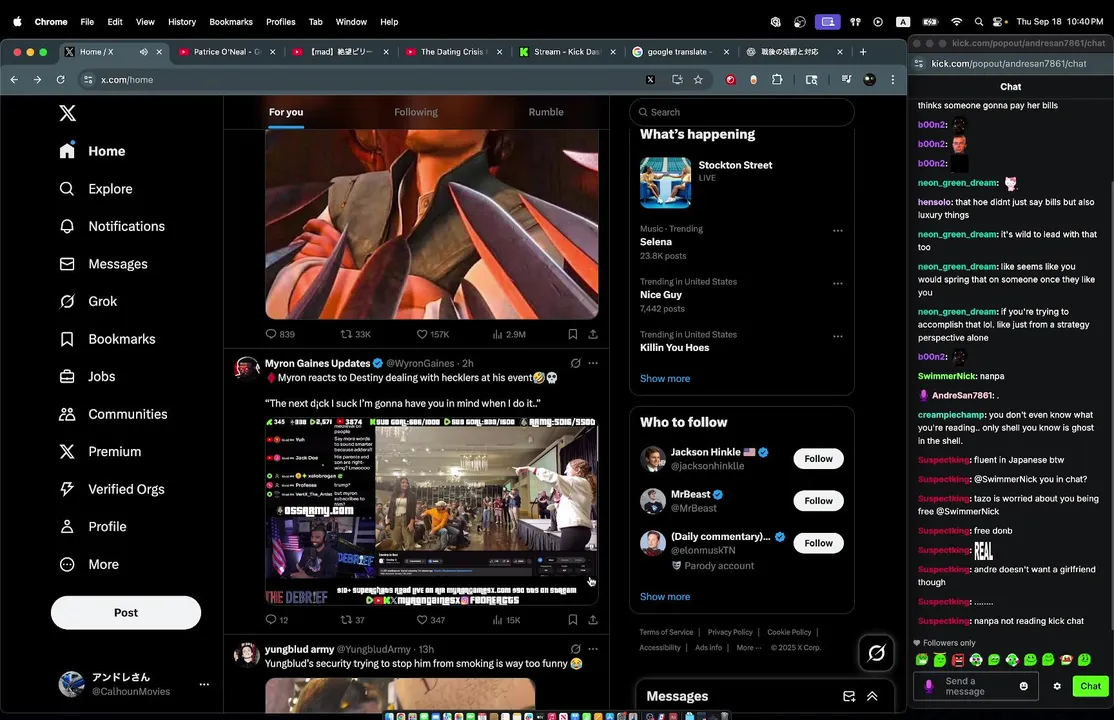Open Bookmarks in the sidebar
Viewport: 1114px width, 720px height.
(107, 339)
